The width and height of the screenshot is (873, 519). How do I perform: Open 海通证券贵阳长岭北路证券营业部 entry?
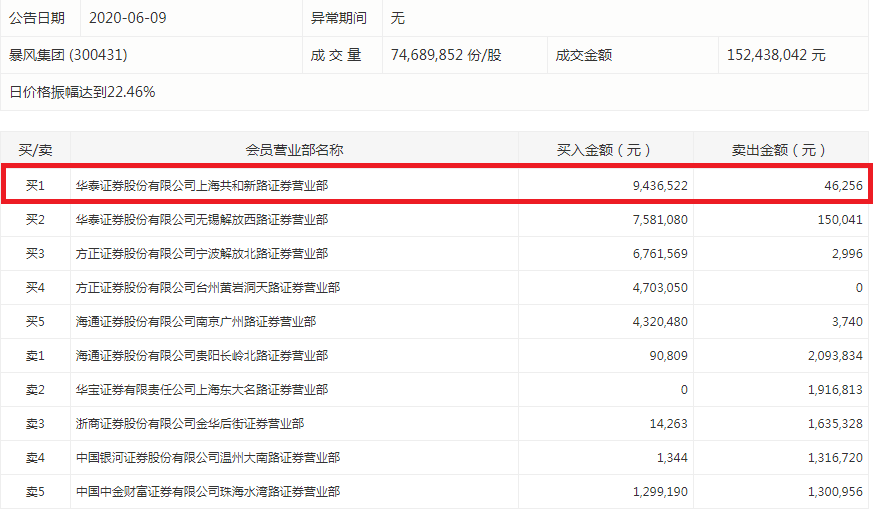click(202, 356)
